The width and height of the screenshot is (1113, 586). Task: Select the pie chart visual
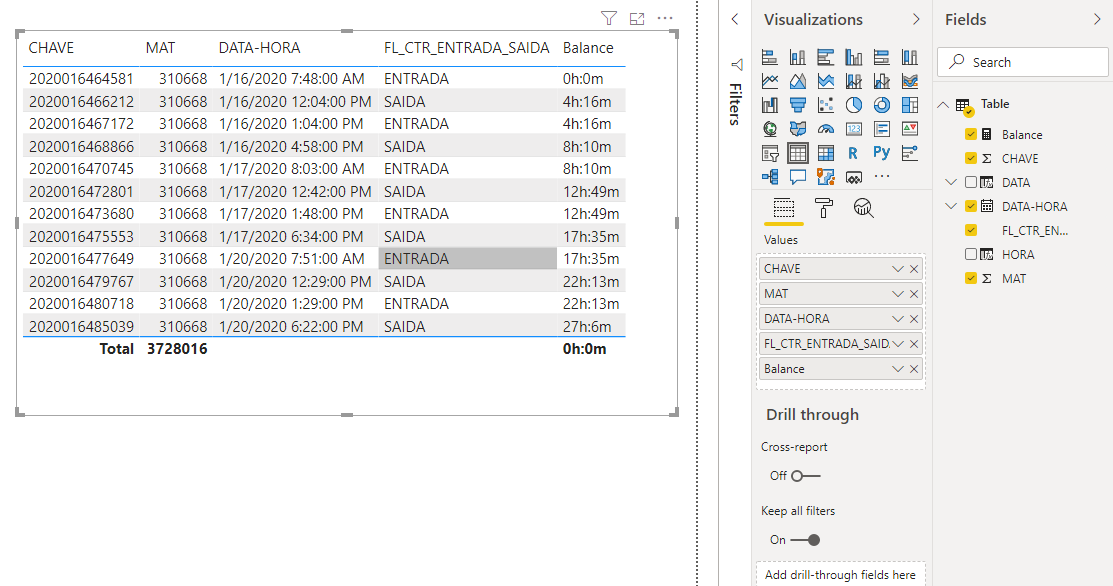(x=854, y=105)
